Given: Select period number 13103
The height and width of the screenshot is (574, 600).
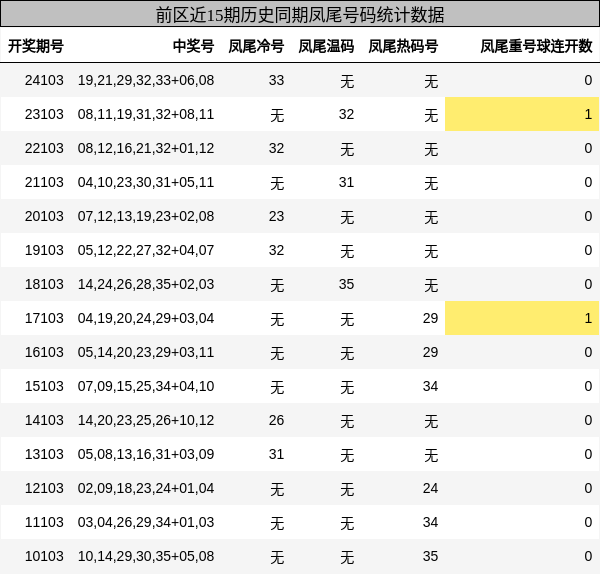Looking at the screenshot, I should 44,454.
